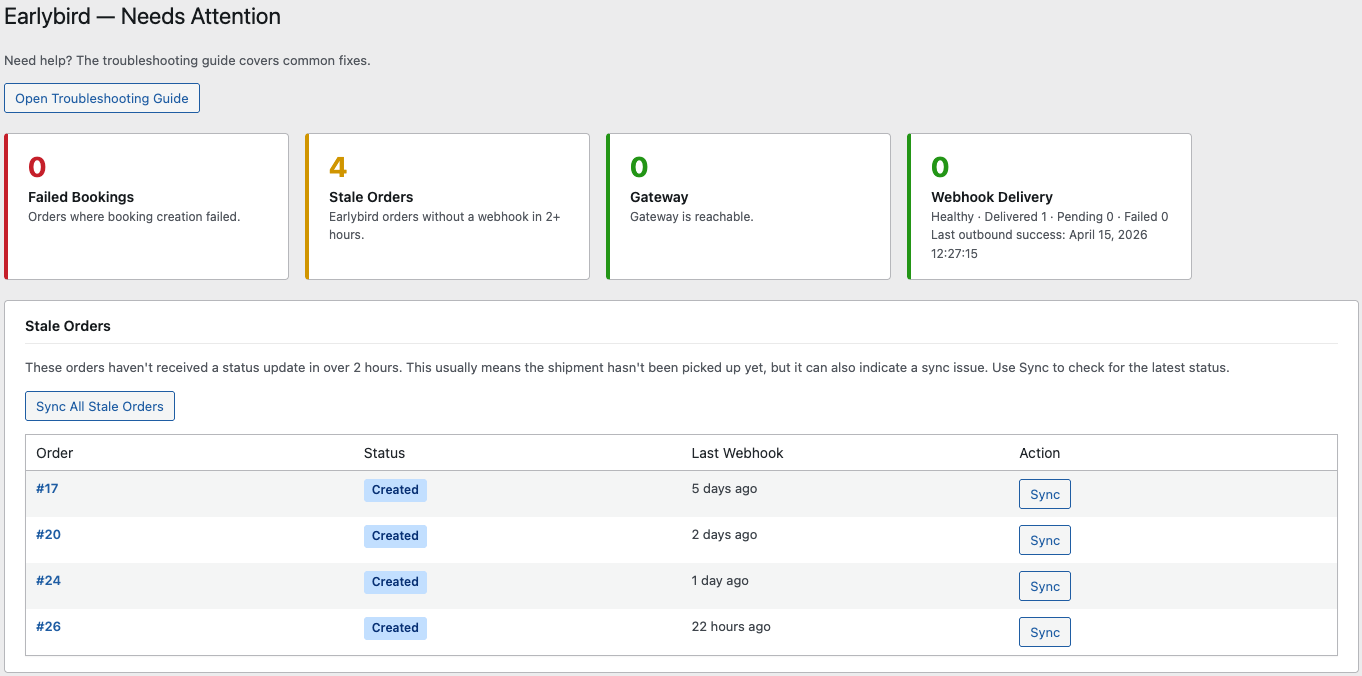Click the 'Last outbound success' timestamp text
Screen dimensions: 1362x676
click(x=1039, y=244)
